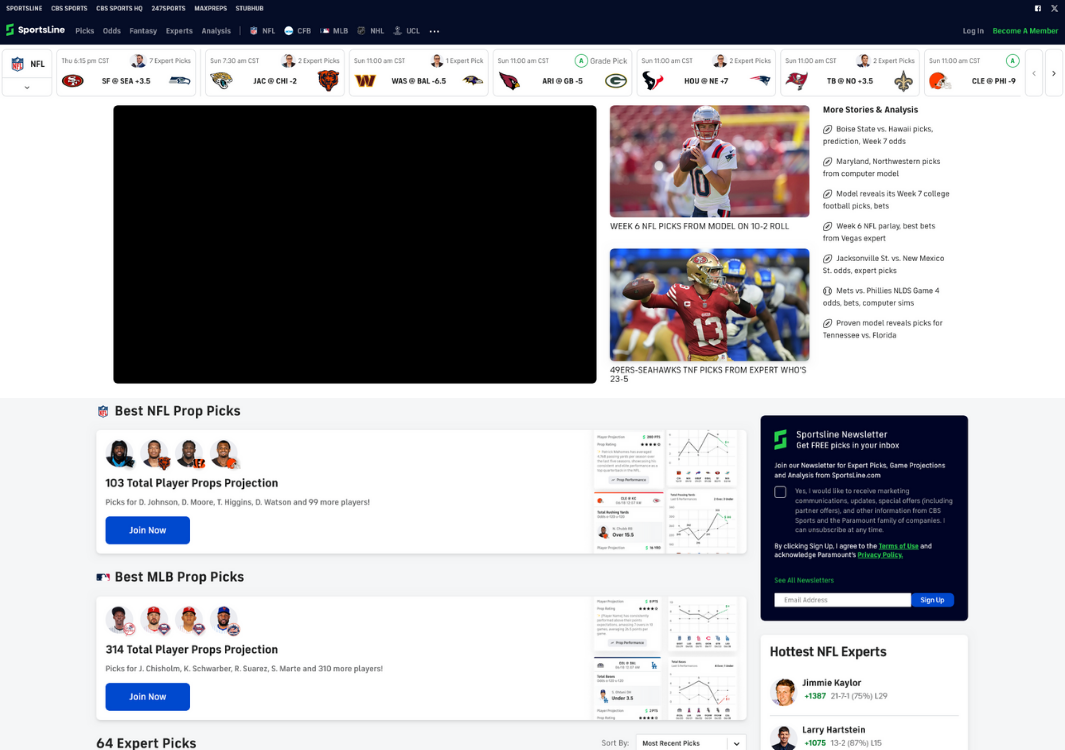Image resolution: width=1065 pixels, height=750 pixels.
Task: Open Jacksonville St. vs. New Mexico St. story
Action: [883, 264]
